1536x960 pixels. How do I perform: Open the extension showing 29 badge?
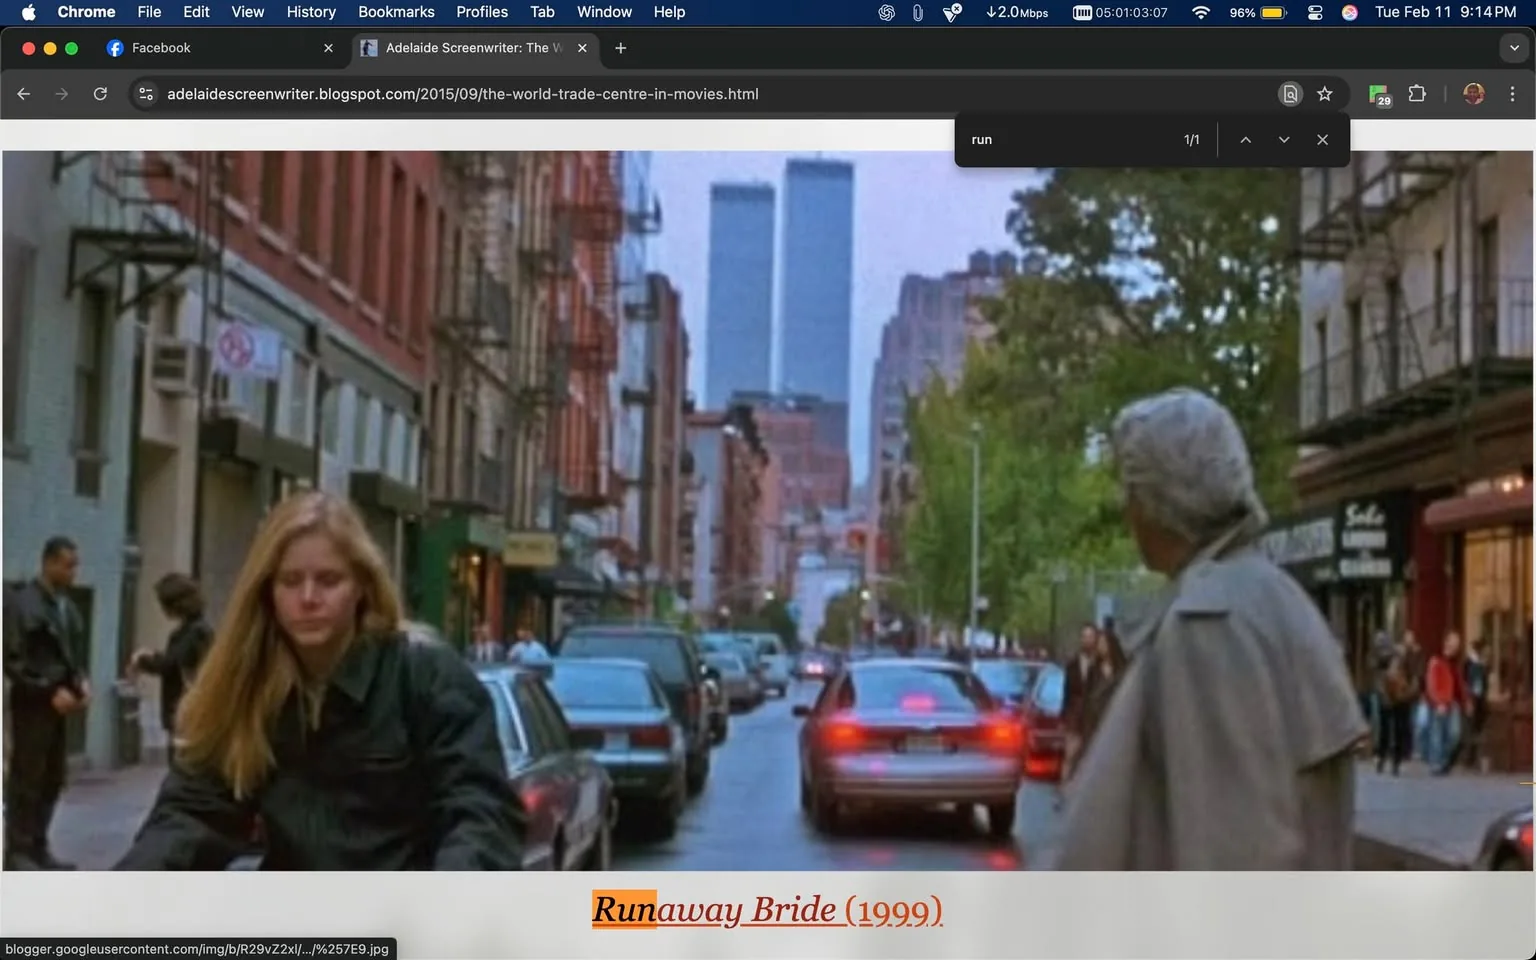(x=1378, y=93)
